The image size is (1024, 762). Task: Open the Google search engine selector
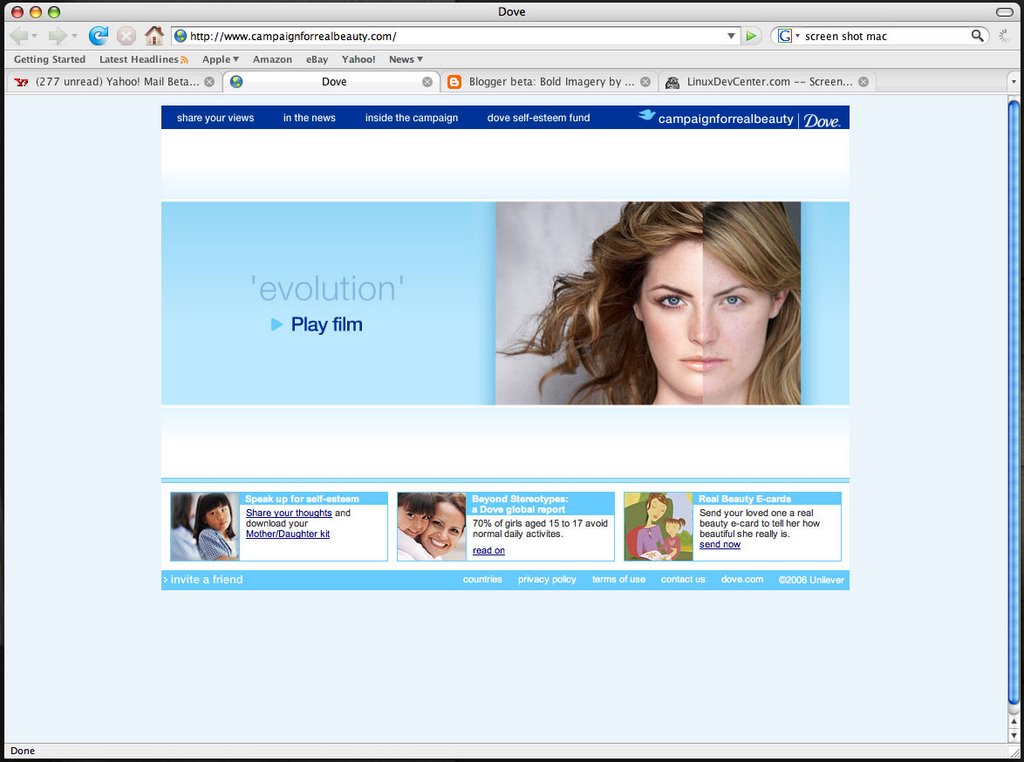pos(789,36)
